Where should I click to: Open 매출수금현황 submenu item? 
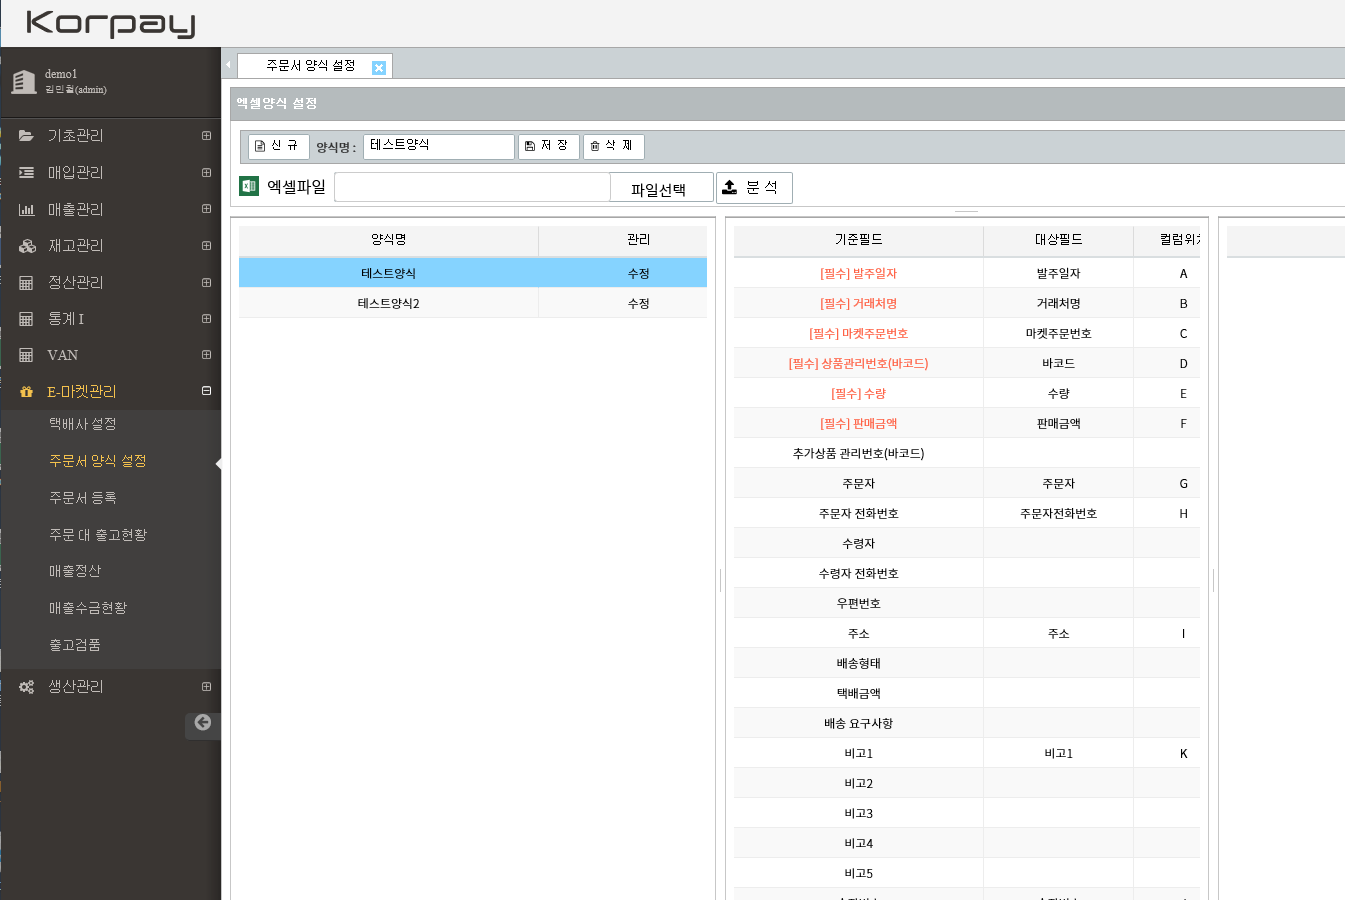click(x=88, y=608)
